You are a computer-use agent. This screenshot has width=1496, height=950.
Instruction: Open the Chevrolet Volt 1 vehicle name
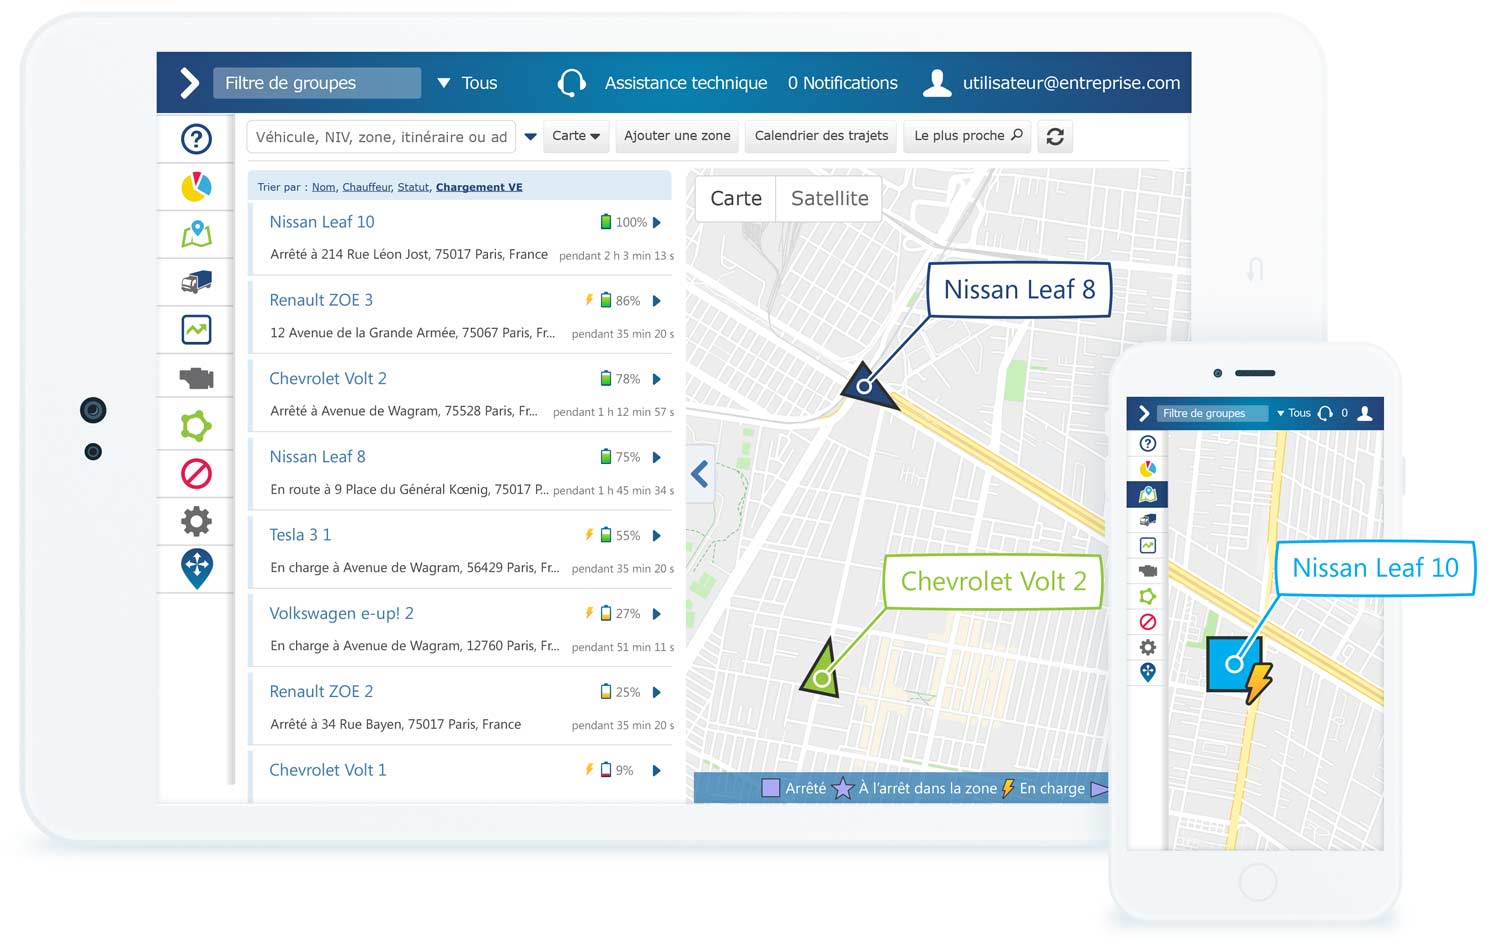click(328, 770)
